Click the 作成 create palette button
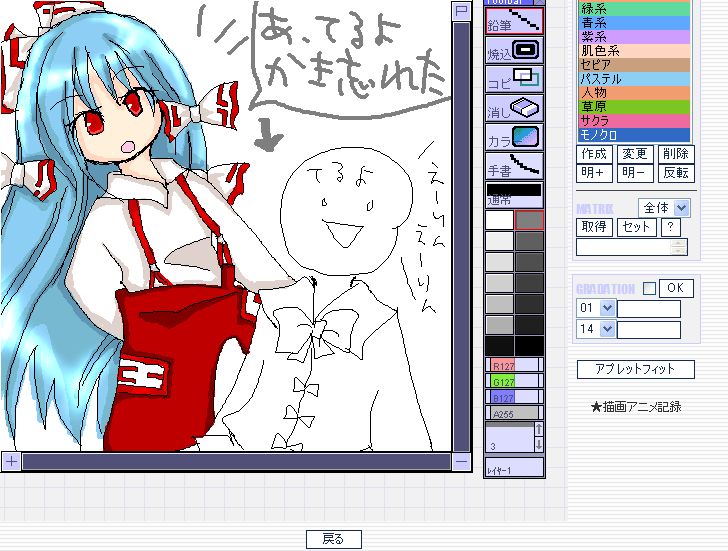Screen dimensions: 728x551 click(x=594, y=154)
